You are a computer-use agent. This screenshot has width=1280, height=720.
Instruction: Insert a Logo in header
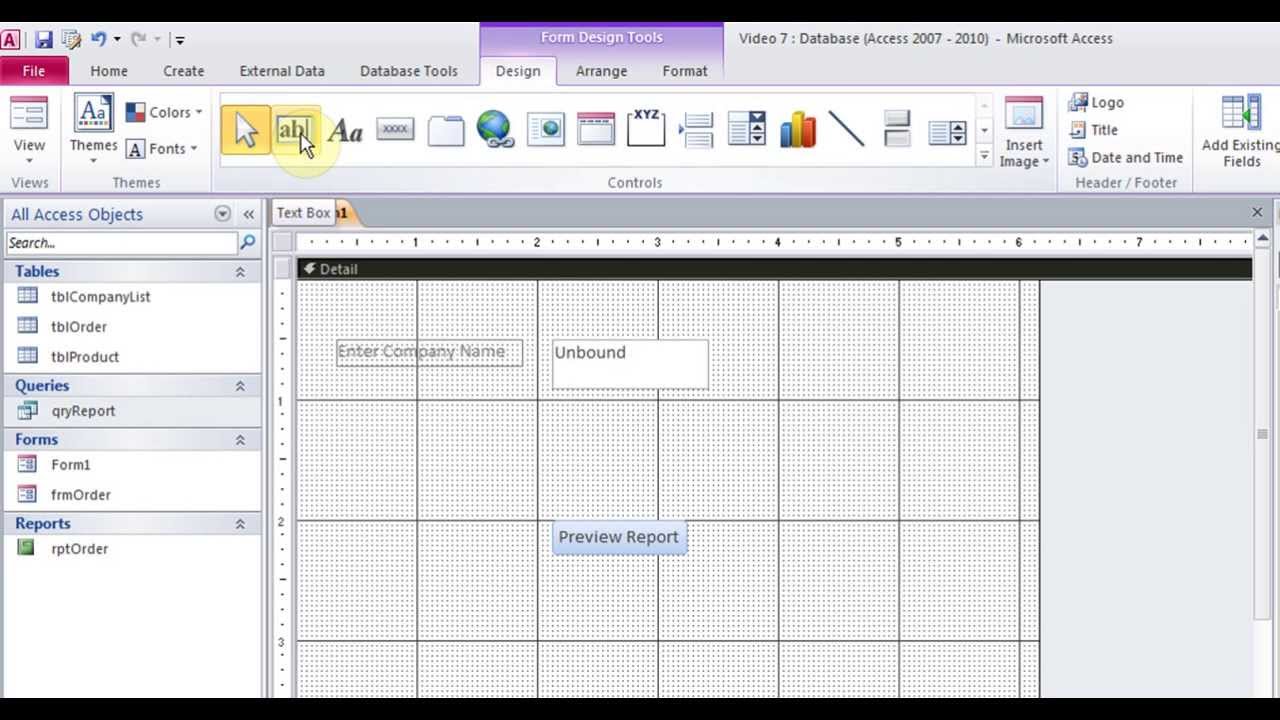pyautogui.click(x=1096, y=102)
